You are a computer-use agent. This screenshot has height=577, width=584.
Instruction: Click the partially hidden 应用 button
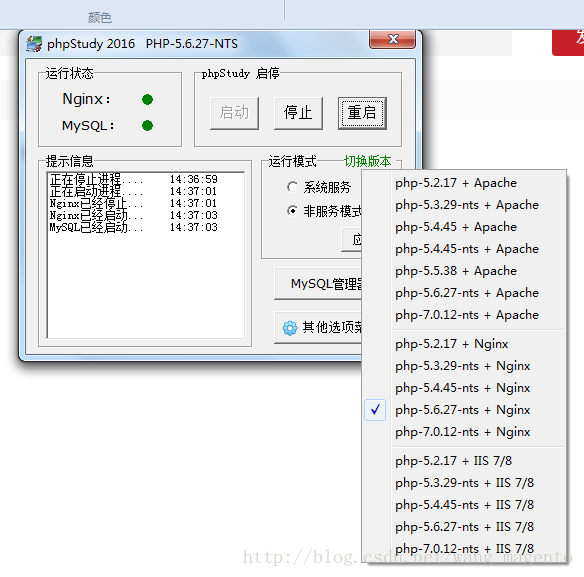(352, 240)
